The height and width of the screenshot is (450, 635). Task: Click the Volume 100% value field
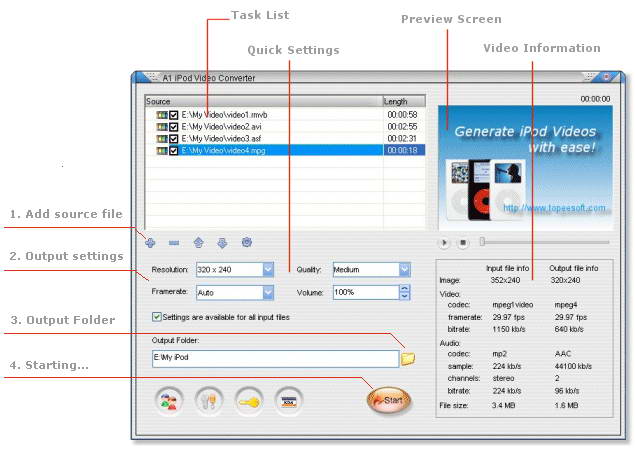pos(366,292)
